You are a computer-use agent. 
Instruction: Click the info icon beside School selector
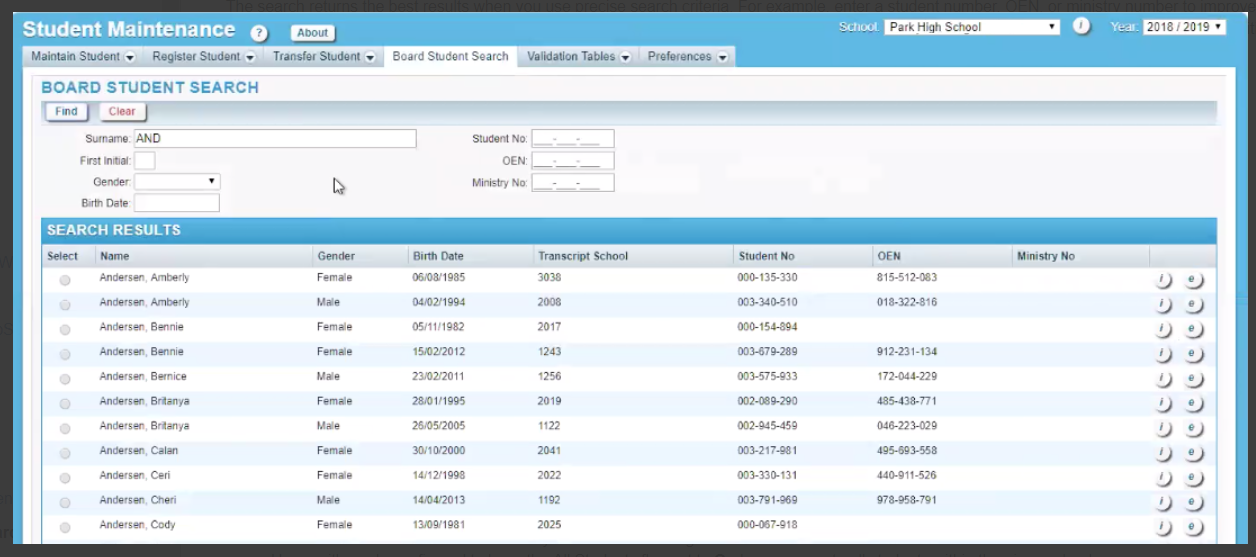(x=1081, y=27)
